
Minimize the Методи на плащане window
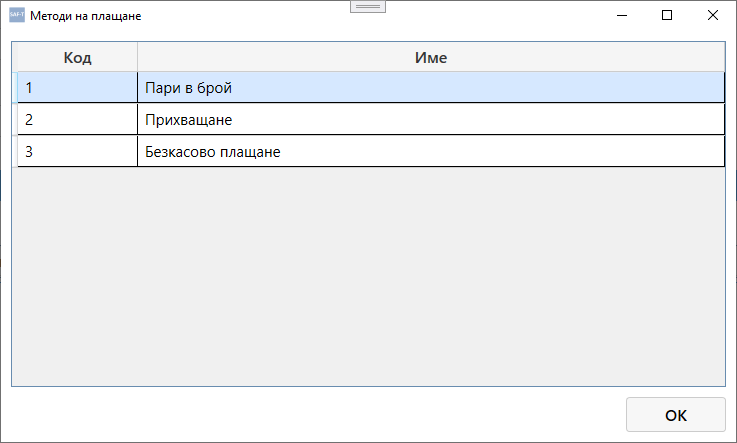pos(622,15)
